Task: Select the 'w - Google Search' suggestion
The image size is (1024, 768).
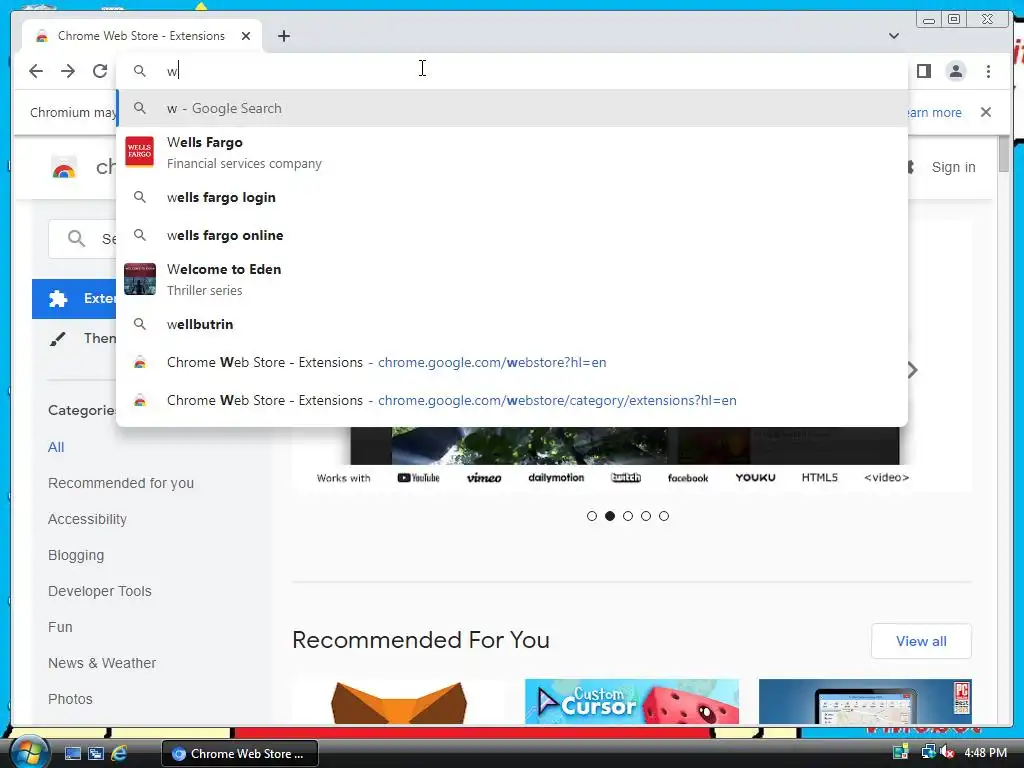Action: point(512,108)
